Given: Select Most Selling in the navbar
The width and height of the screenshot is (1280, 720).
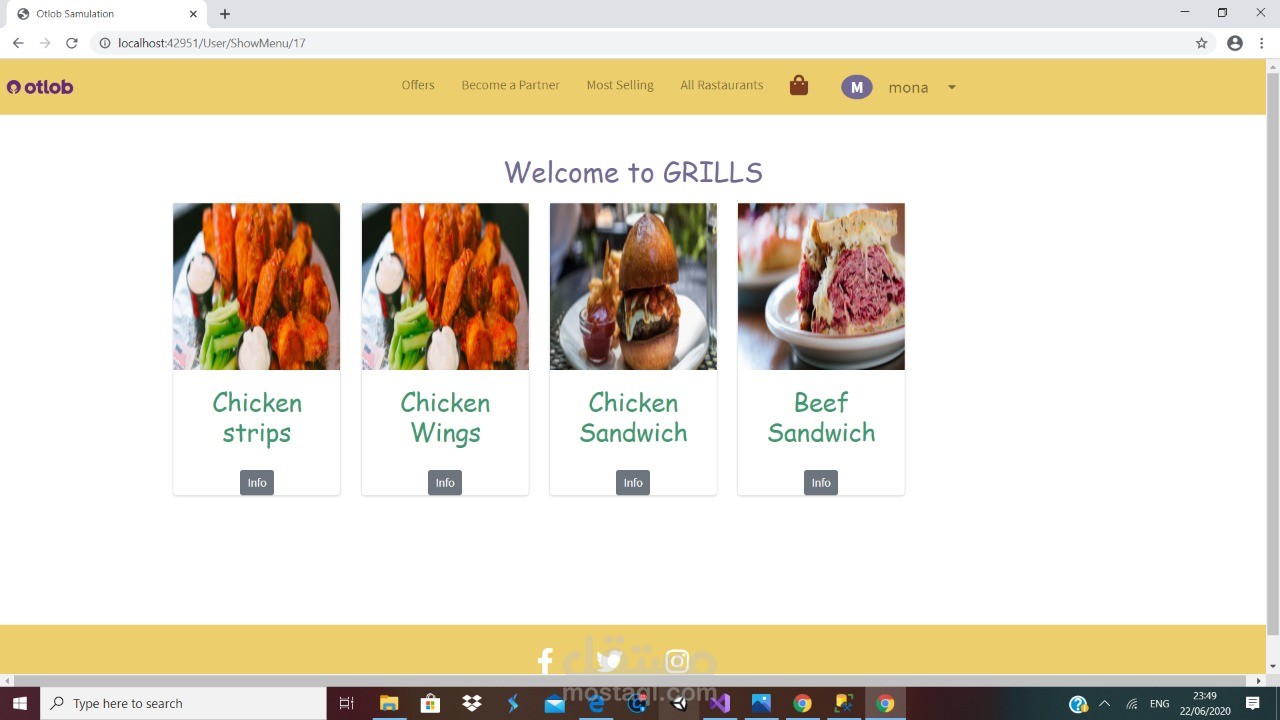Looking at the screenshot, I should [x=620, y=85].
